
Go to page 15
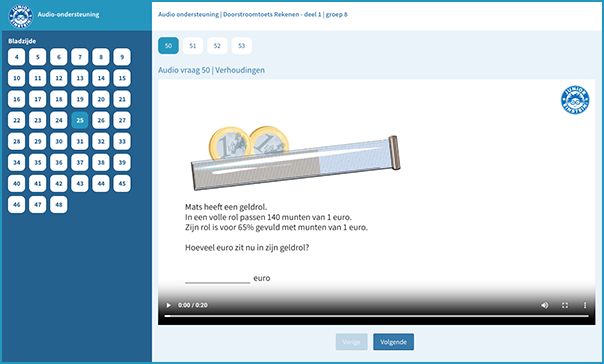[122, 78]
